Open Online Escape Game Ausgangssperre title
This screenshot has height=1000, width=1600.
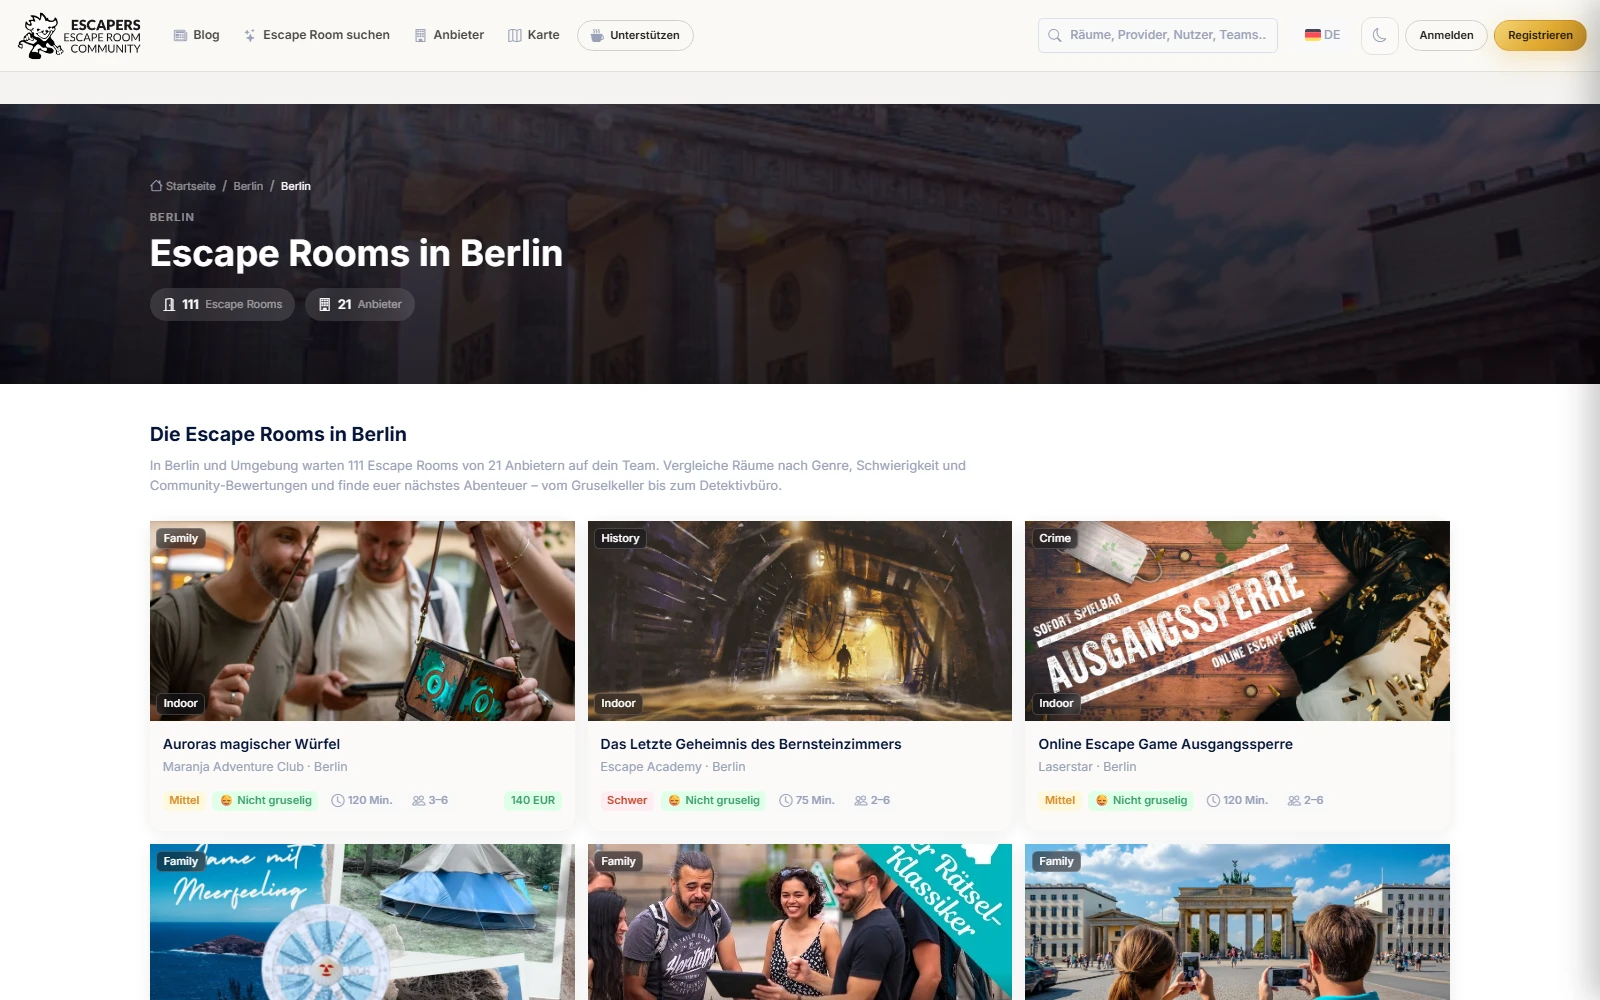pyautogui.click(x=1165, y=744)
